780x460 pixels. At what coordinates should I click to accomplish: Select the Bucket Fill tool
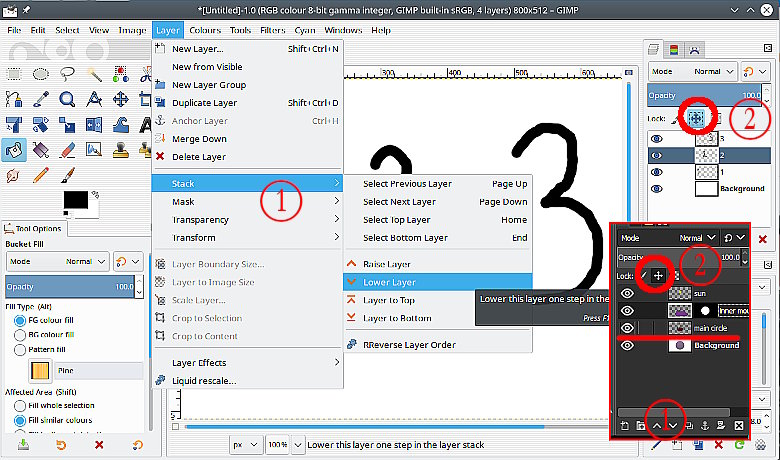(x=14, y=150)
